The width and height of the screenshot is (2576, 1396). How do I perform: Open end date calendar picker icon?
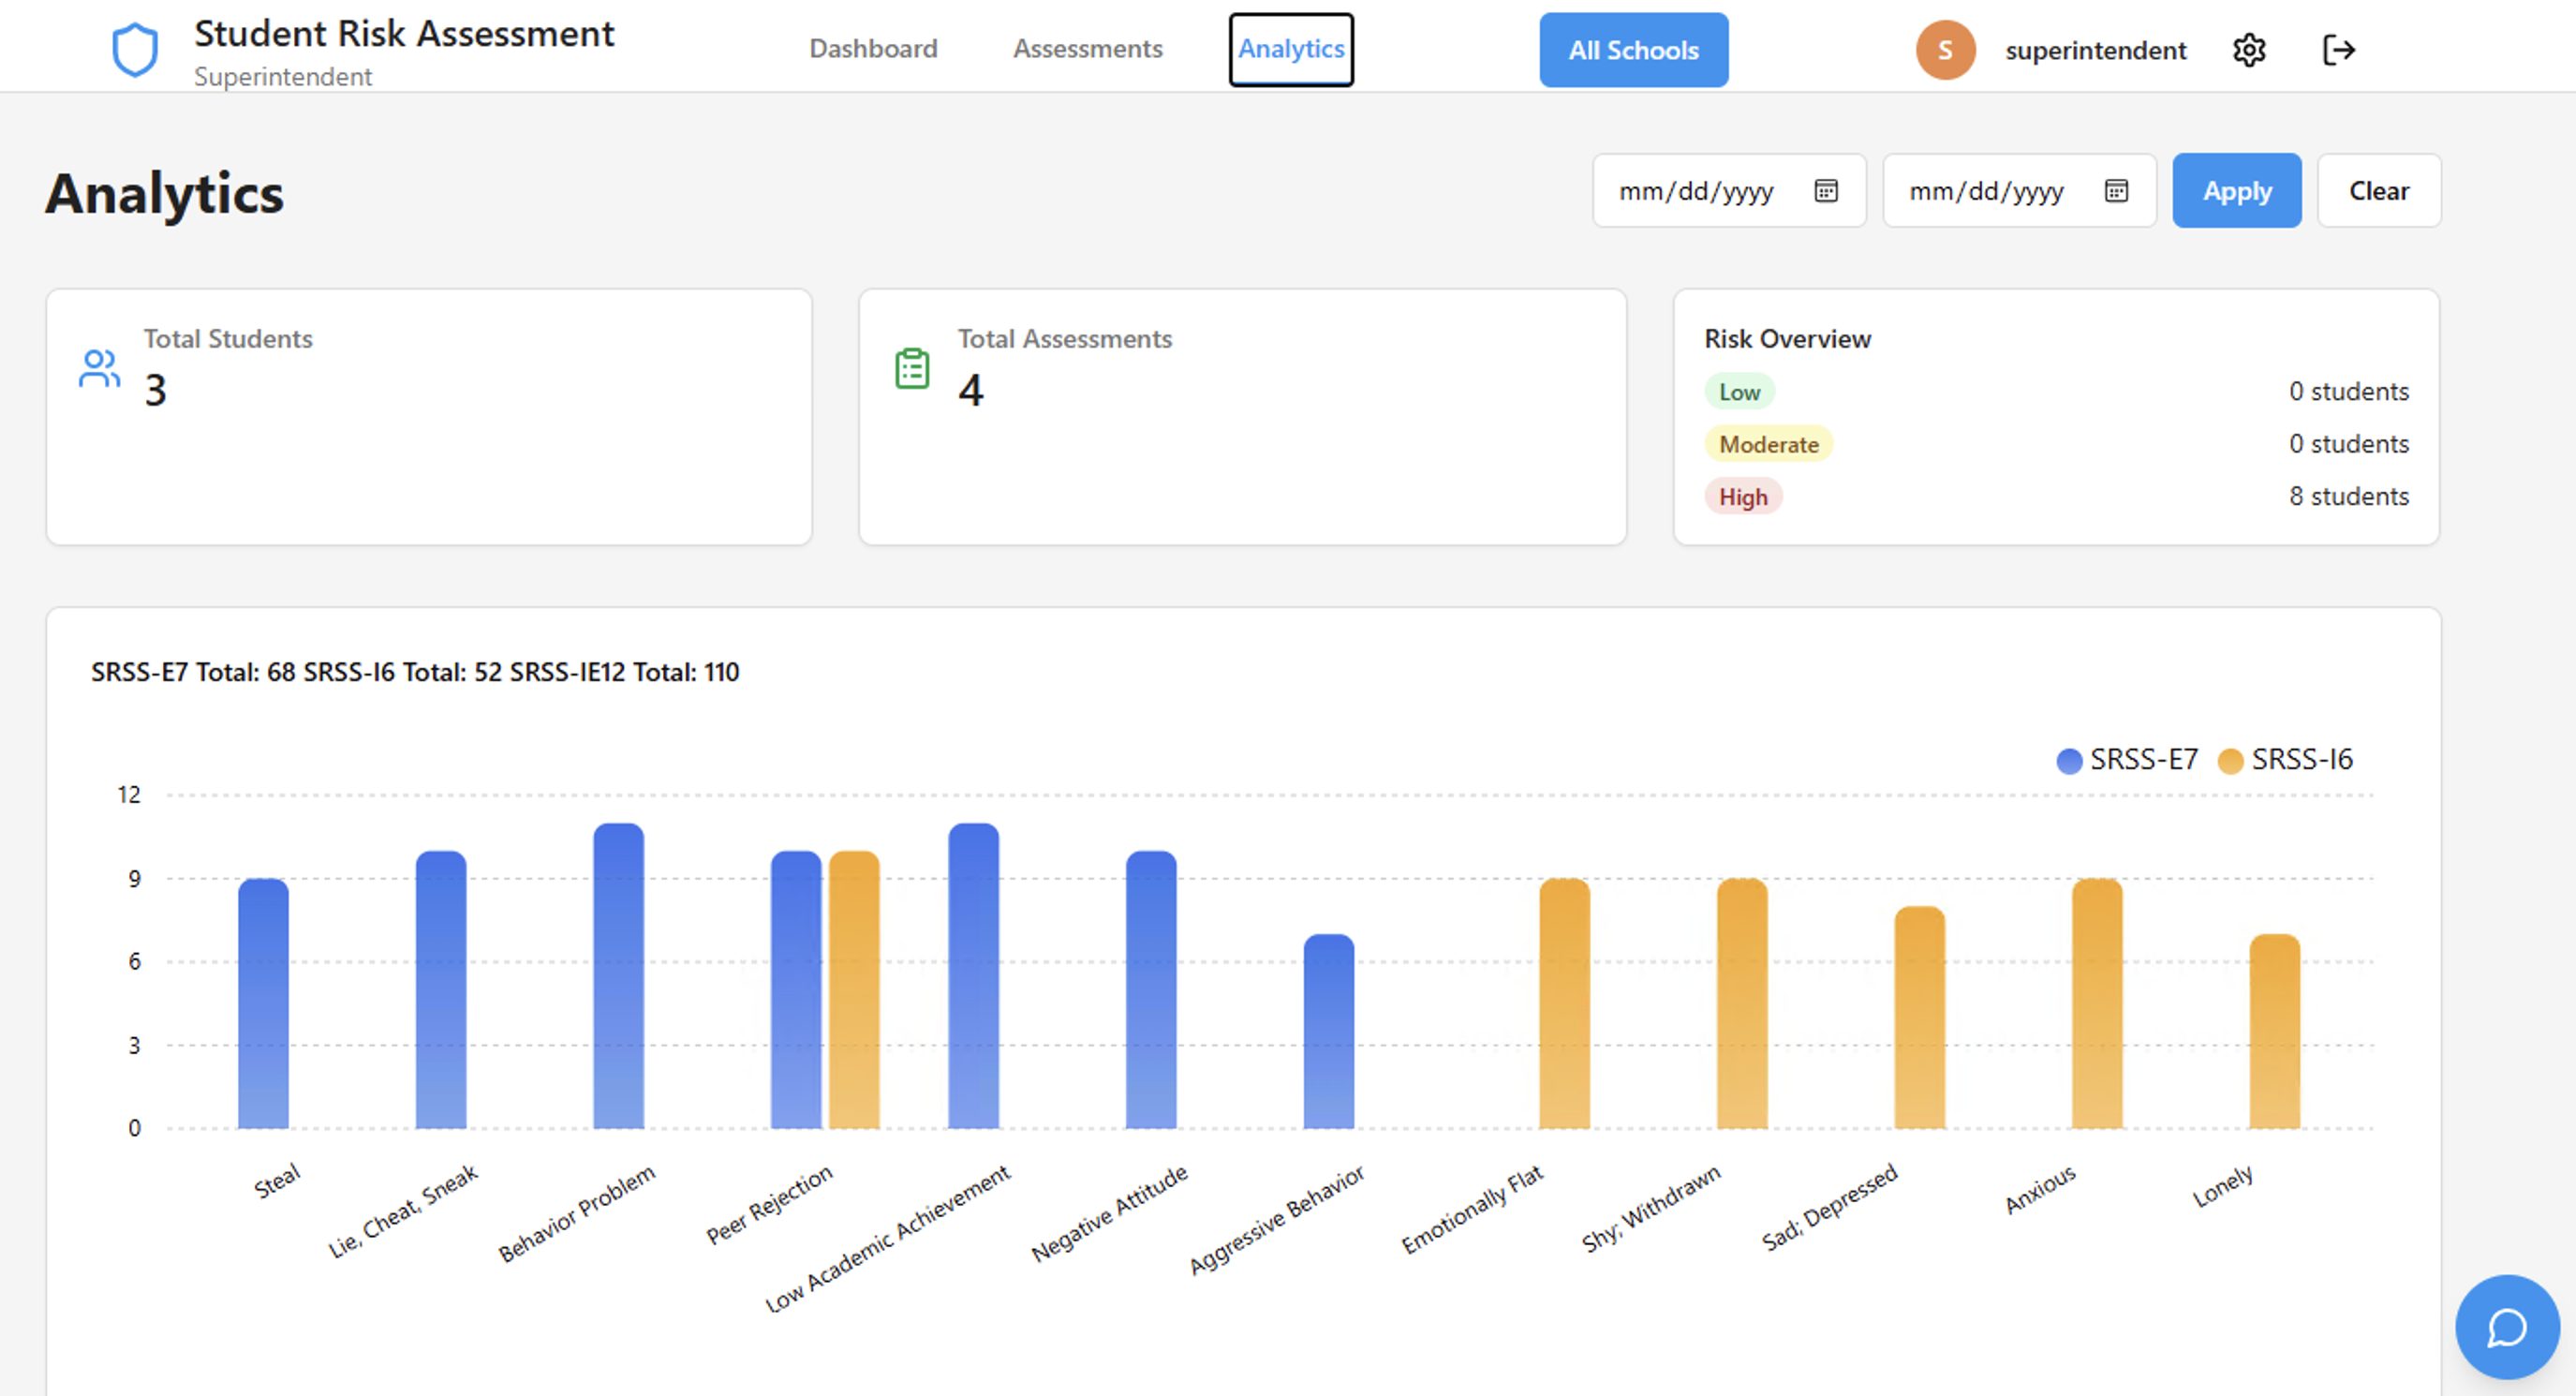coord(2116,191)
